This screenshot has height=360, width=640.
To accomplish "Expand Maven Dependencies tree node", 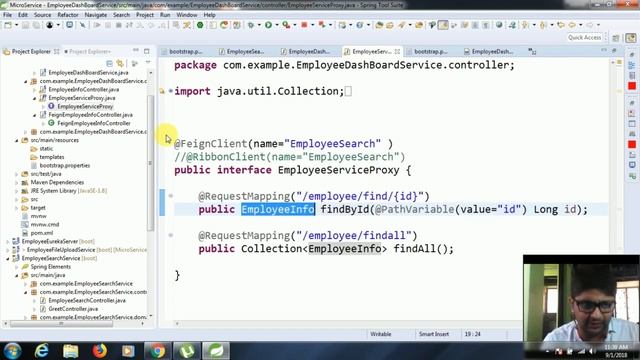I will point(17,182).
